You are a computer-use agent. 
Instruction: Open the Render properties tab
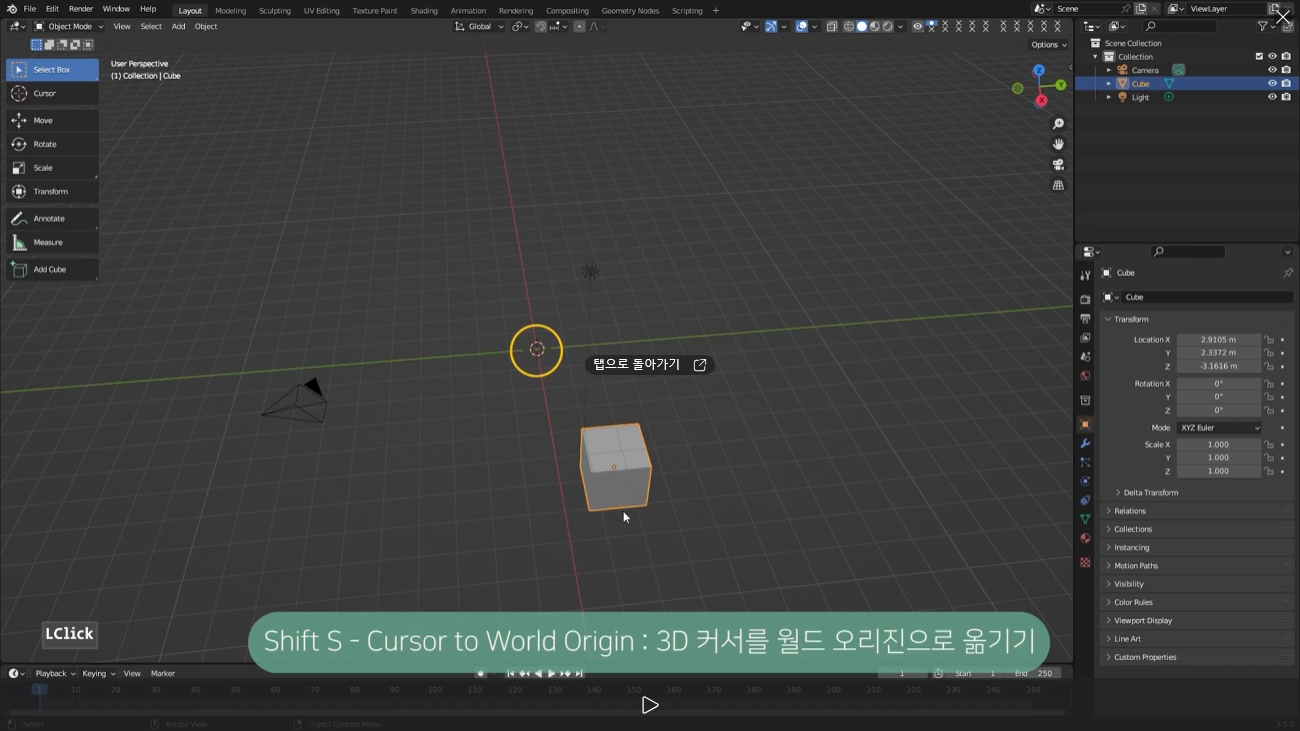[1085, 299]
